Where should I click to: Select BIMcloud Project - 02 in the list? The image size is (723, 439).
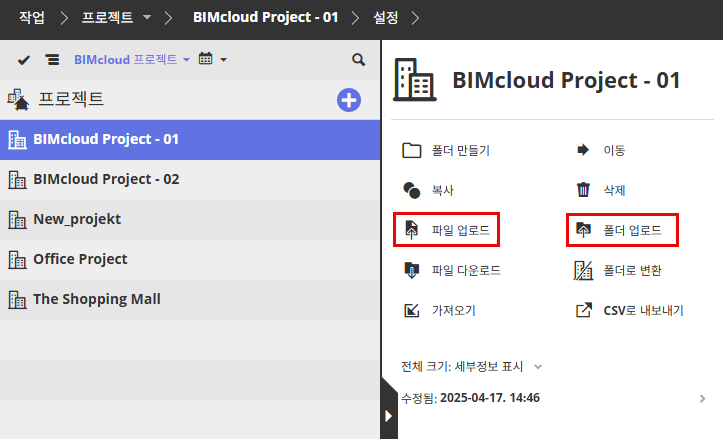coord(190,180)
